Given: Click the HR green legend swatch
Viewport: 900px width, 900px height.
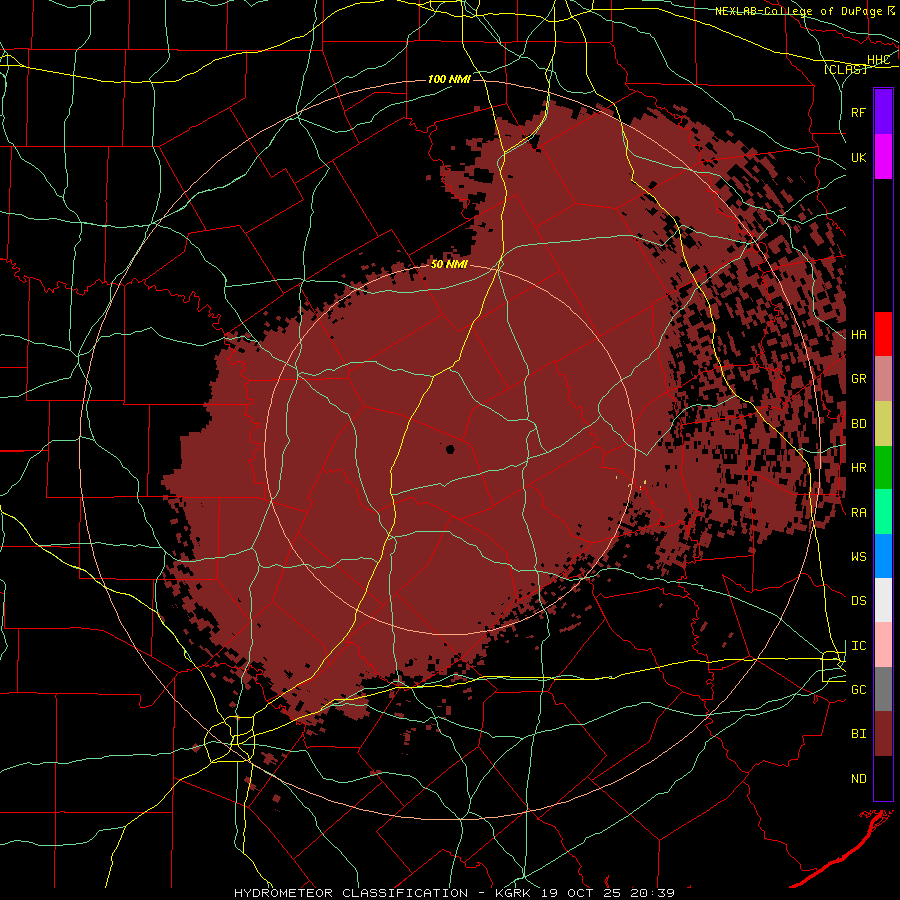Looking at the screenshot, I should pos(883,468).
